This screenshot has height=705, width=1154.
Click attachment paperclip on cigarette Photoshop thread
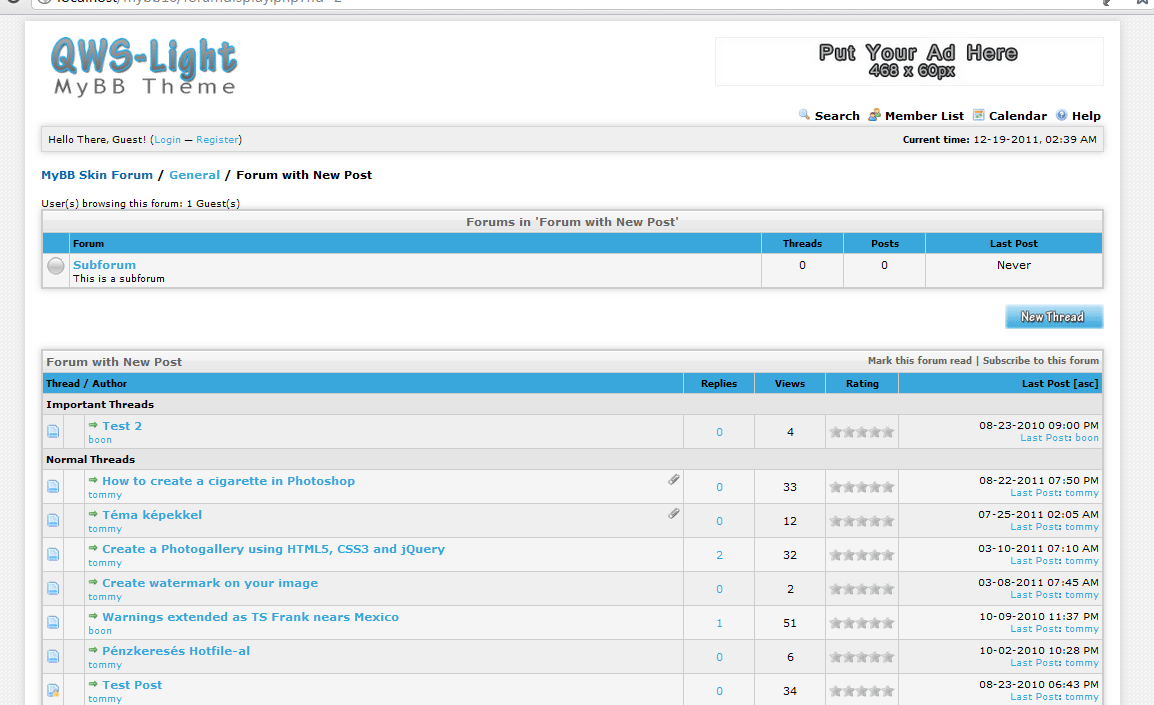[x=674, y=480]
